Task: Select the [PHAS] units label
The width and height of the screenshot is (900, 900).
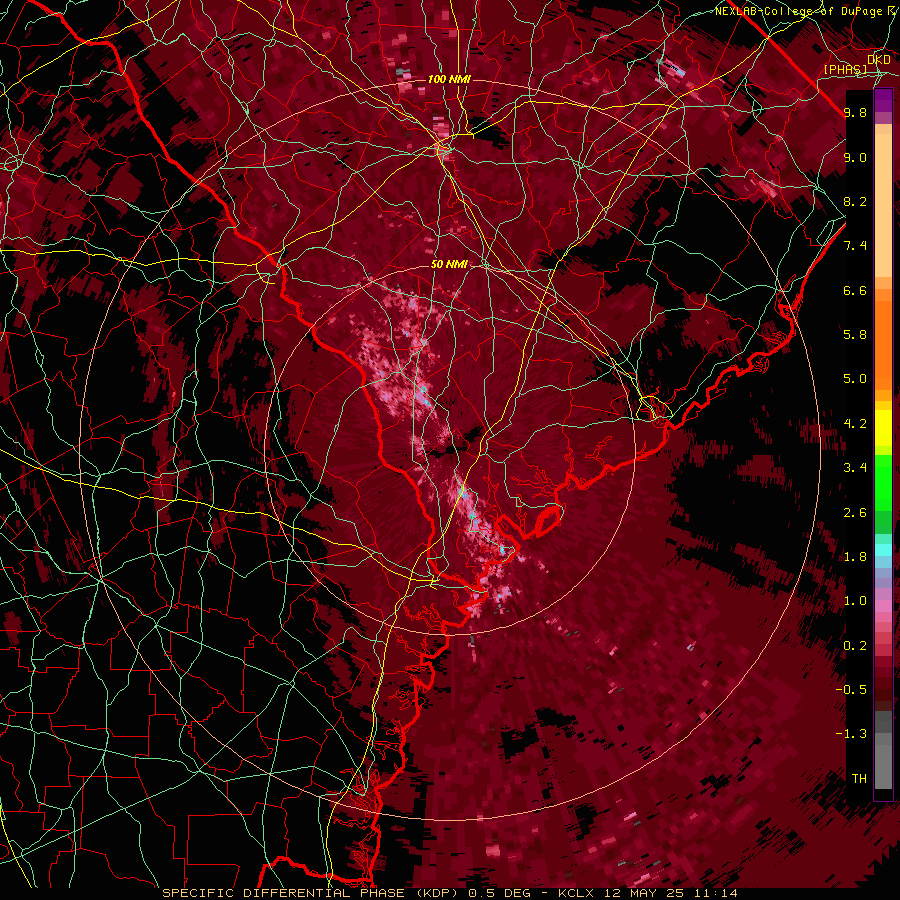Action: [845, 69]
